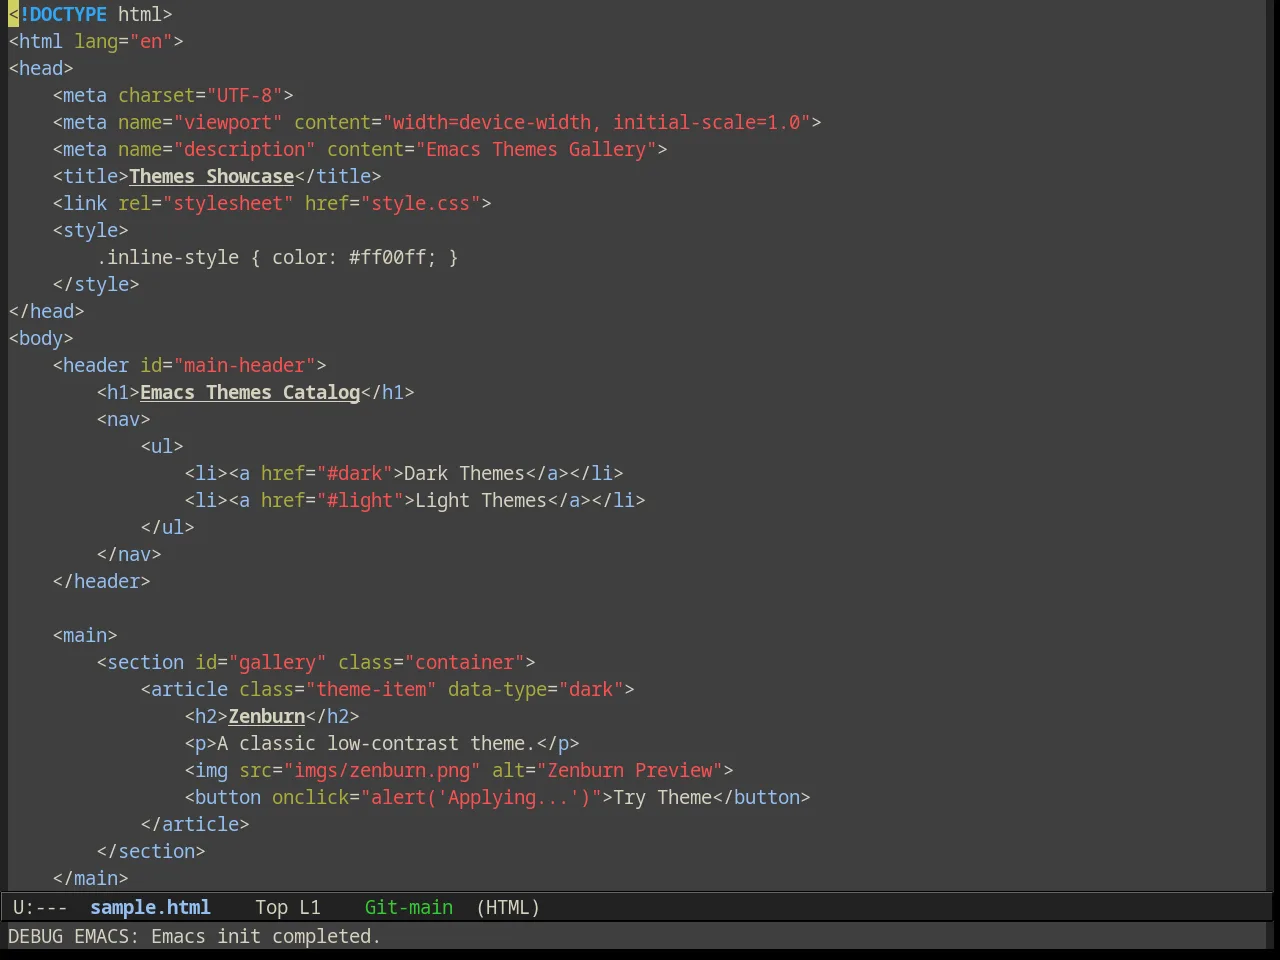Click the Git-main version control indicator
1280x960 pixels.
coord(409,907)
